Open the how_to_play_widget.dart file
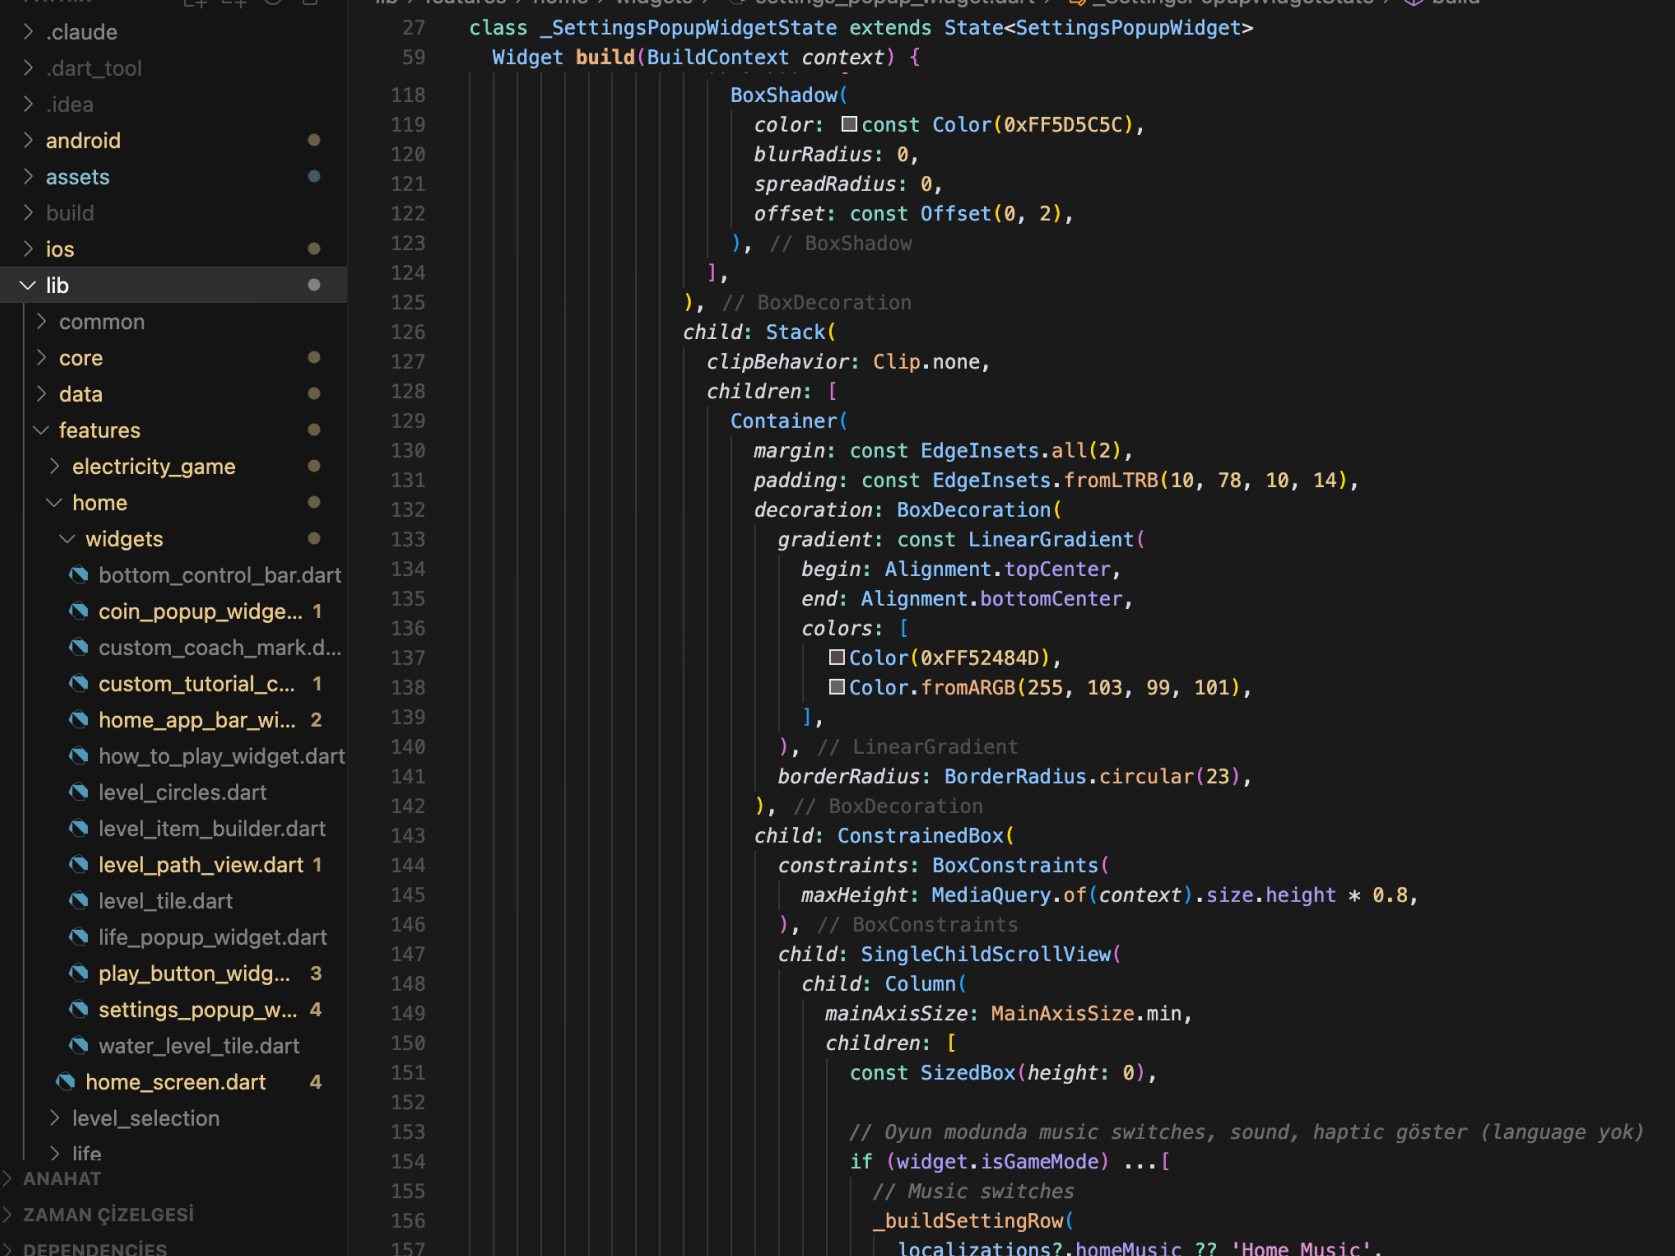 click(x=221, y=756)
